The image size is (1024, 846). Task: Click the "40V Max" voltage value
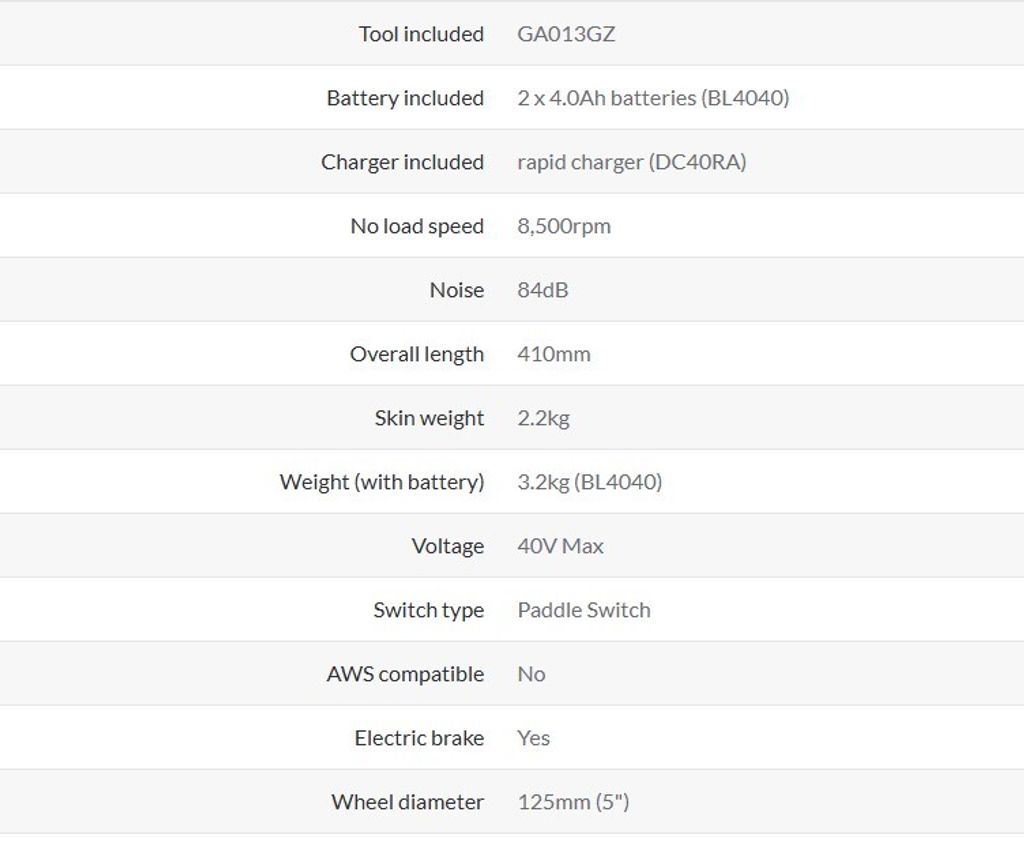coord(561,546)
